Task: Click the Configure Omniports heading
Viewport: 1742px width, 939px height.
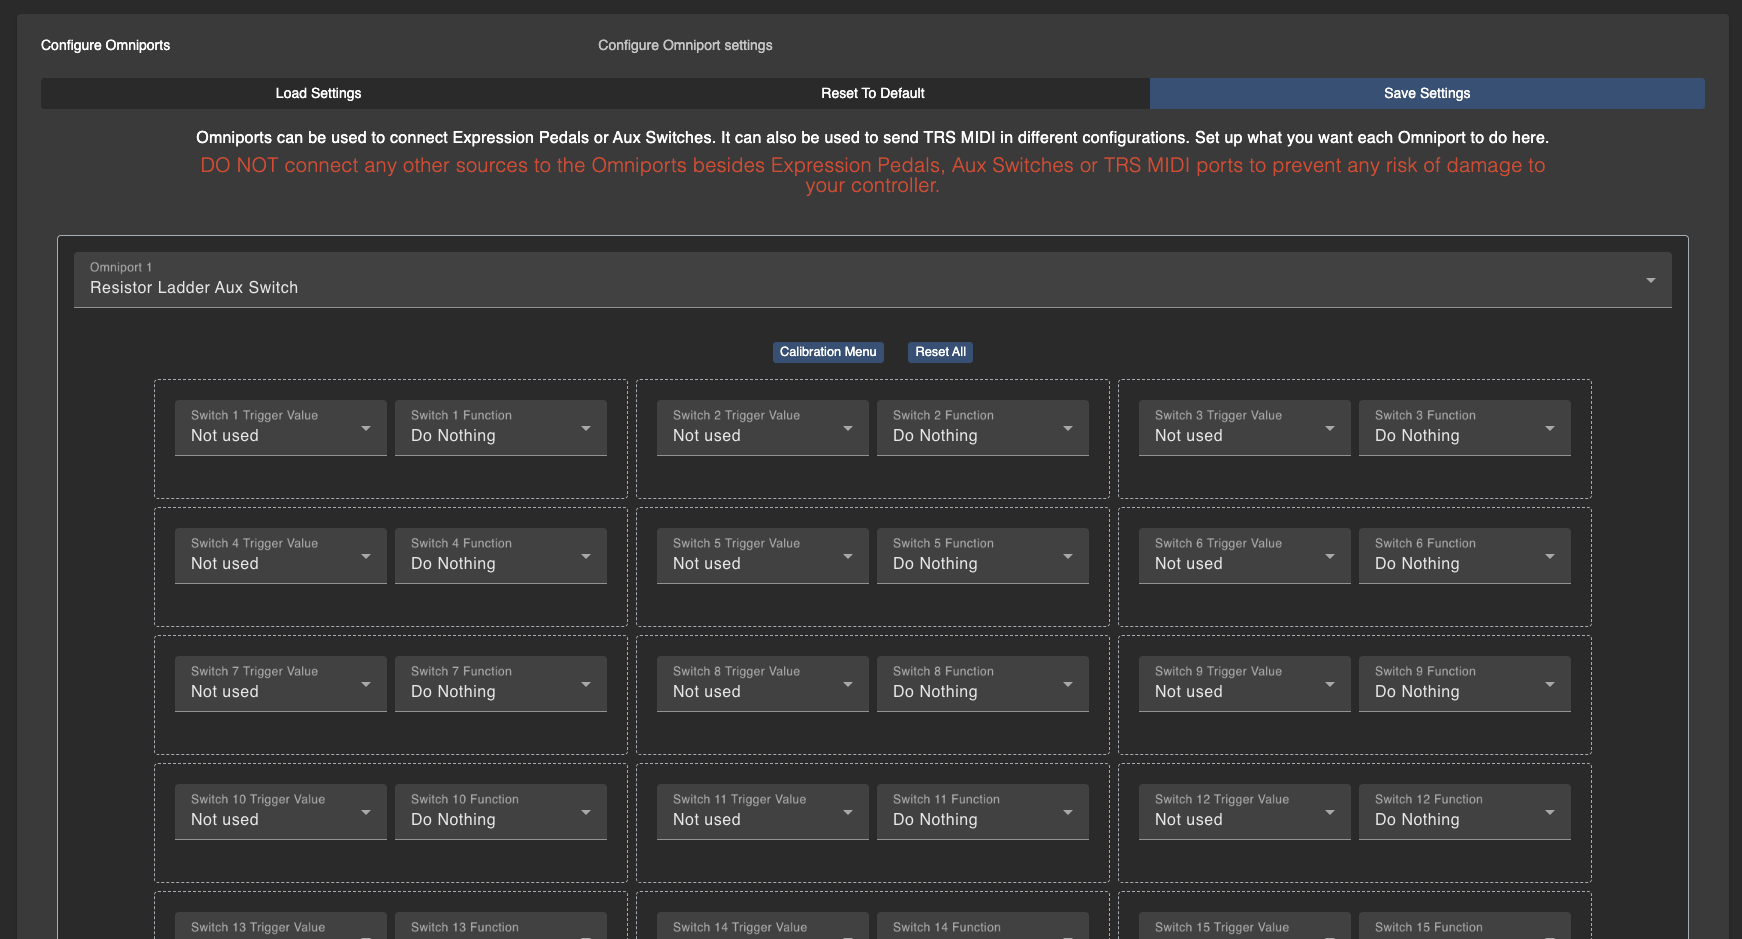Action: pyautogui.click(x=105, y=45)
